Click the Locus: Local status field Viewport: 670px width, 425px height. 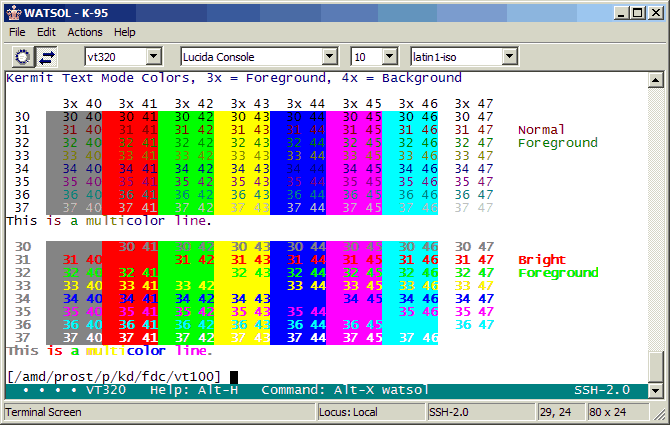click(369, 412)
